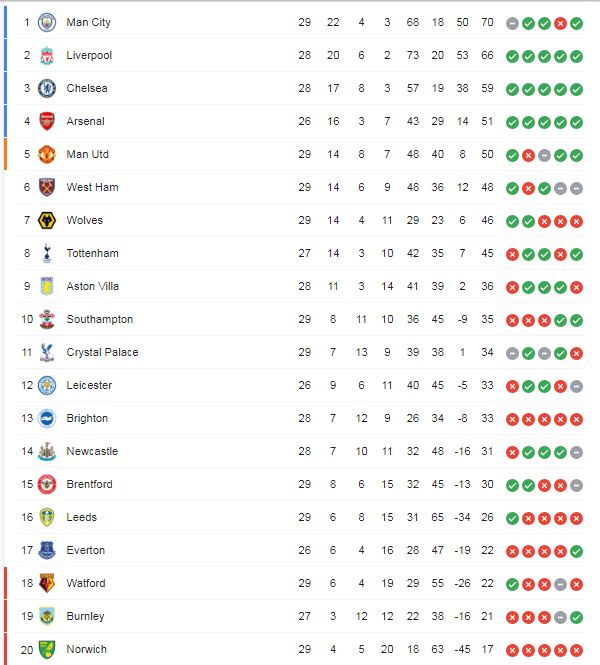Click the Man City club crest
The image size is (600, 665).
(46, 22)
